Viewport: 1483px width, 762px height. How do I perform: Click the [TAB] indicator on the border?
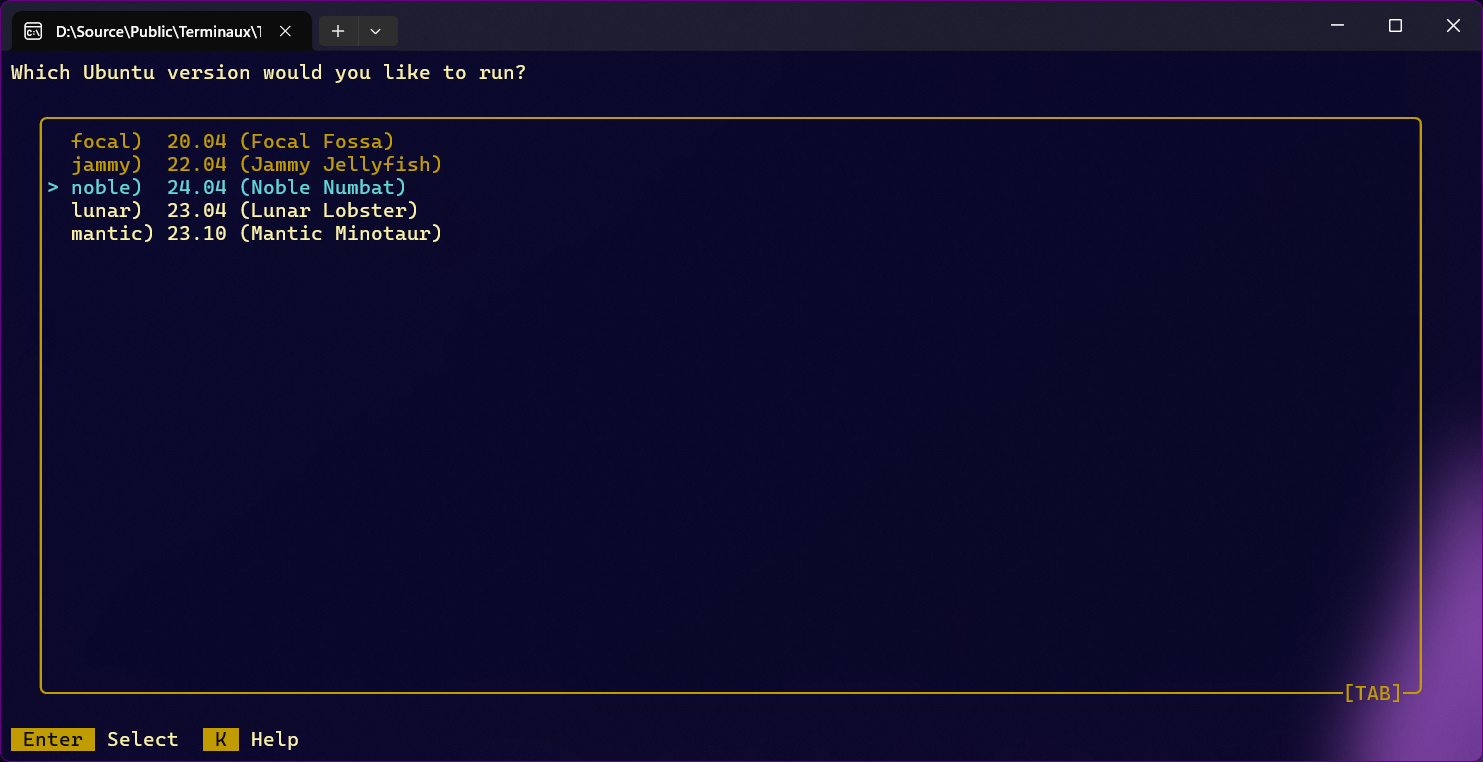(x=1372, y=692)
